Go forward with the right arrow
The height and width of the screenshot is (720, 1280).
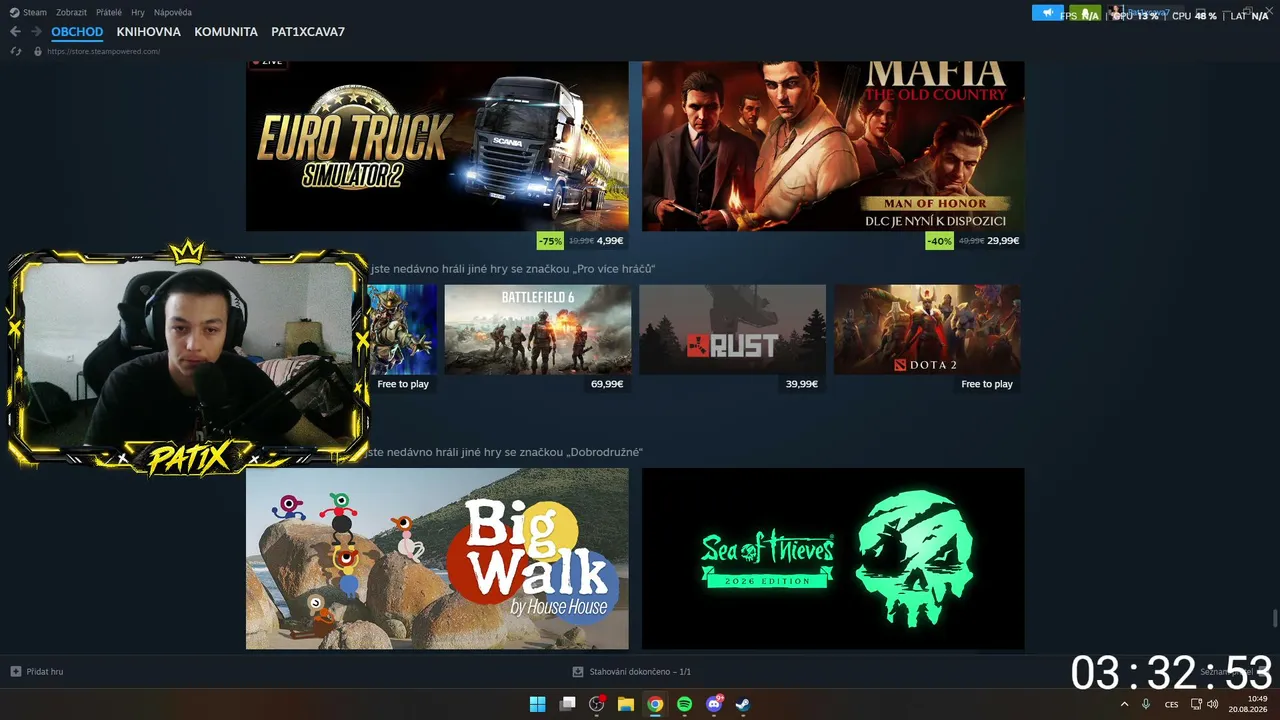click(36, 32)
